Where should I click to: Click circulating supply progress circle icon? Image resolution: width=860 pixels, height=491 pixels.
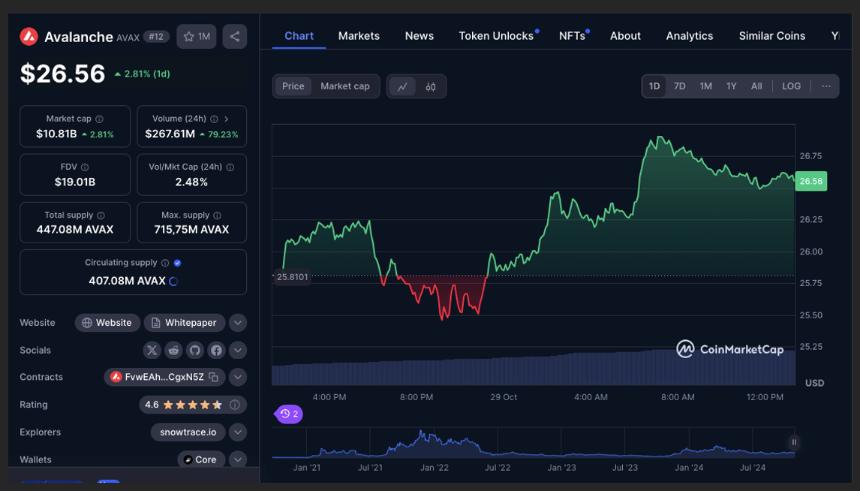(173, 281)
